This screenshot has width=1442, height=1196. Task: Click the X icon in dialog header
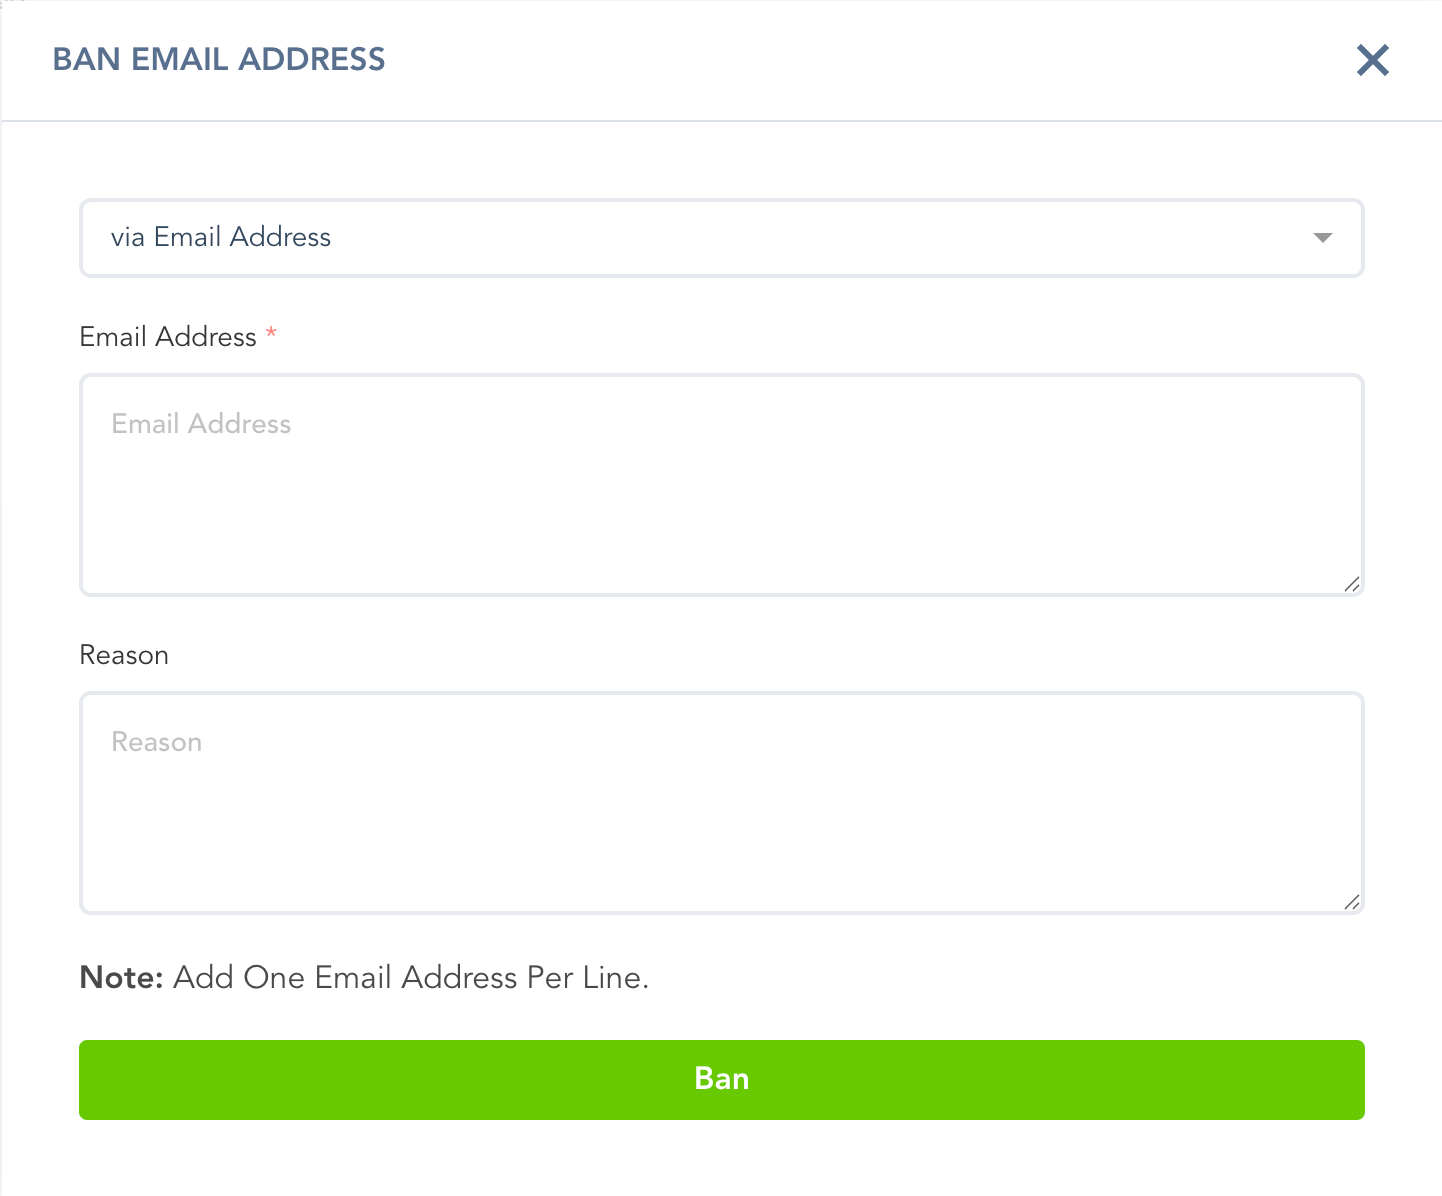pyautogui.click(x=1373, y=60)
